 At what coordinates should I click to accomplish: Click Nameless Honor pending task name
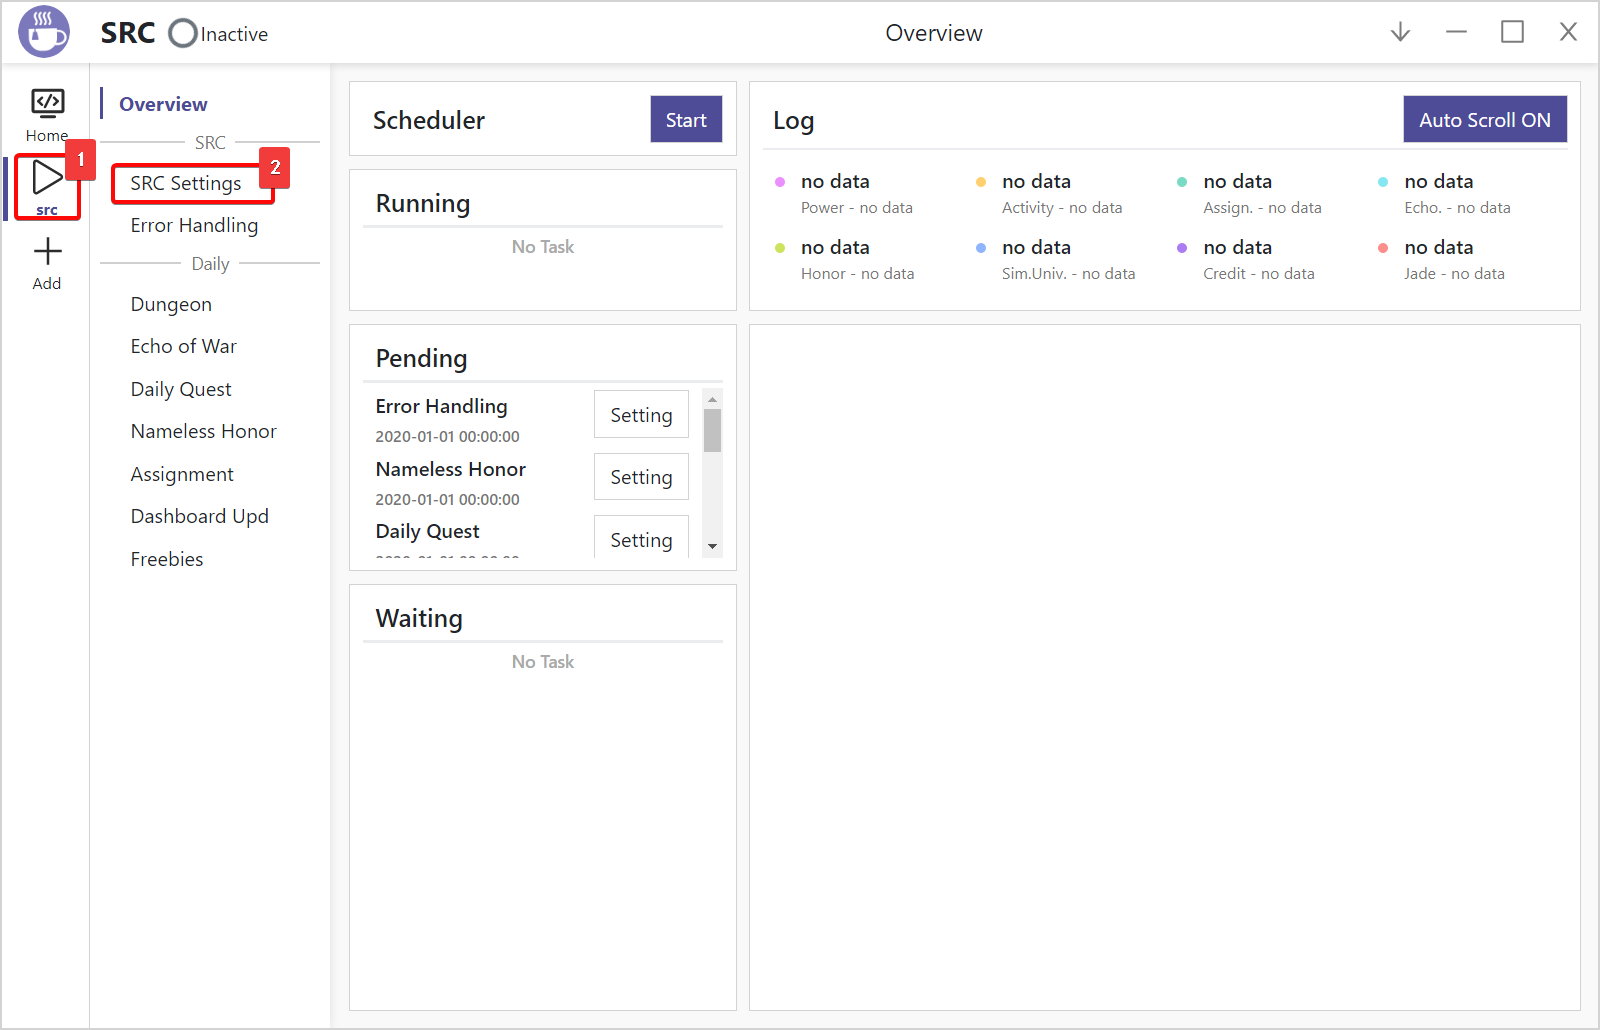[x=450, y=469]
